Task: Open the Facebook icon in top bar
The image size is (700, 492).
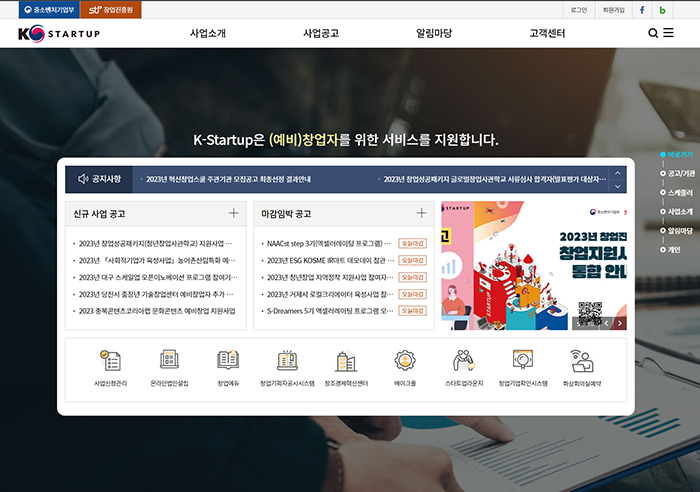Action: pyautogui.click(x=642, y=10)
